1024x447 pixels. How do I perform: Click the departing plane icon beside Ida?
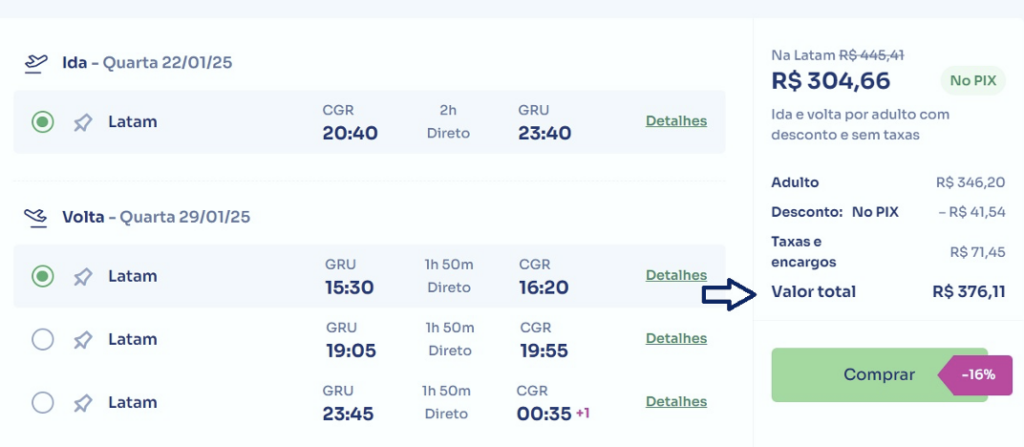(x=36, y=63)
